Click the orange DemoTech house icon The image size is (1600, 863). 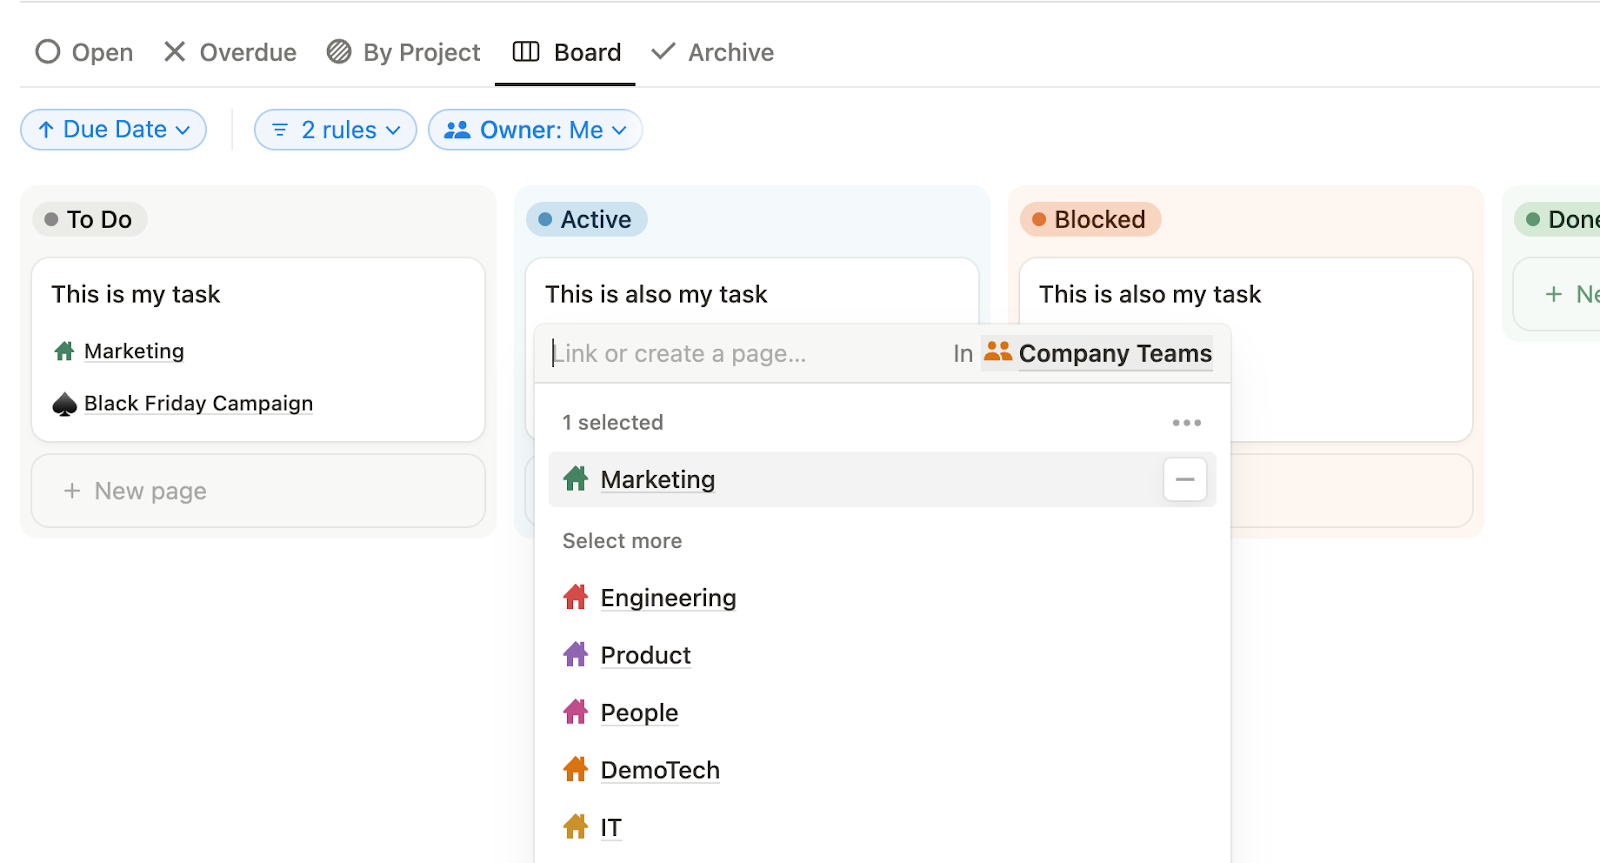(x=575, y=770)
